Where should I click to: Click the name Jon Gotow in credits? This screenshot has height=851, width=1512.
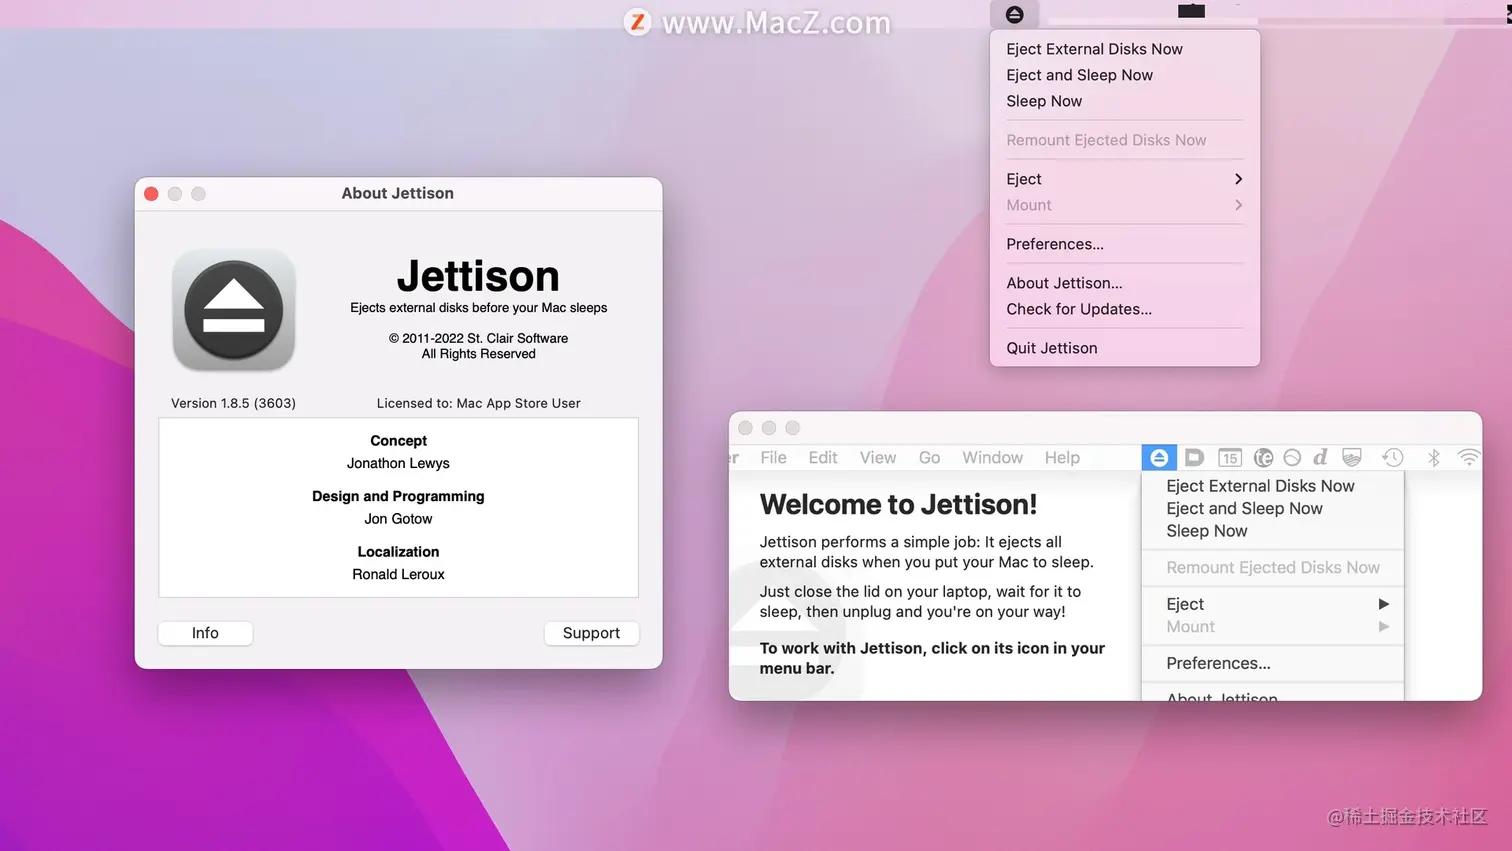(x=398, y=519)
